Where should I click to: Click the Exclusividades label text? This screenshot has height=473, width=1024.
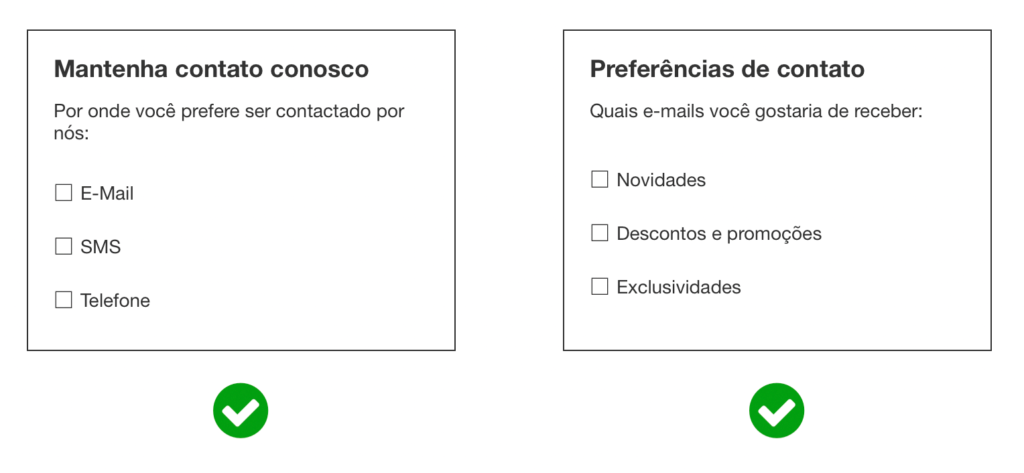pos(679,288)
